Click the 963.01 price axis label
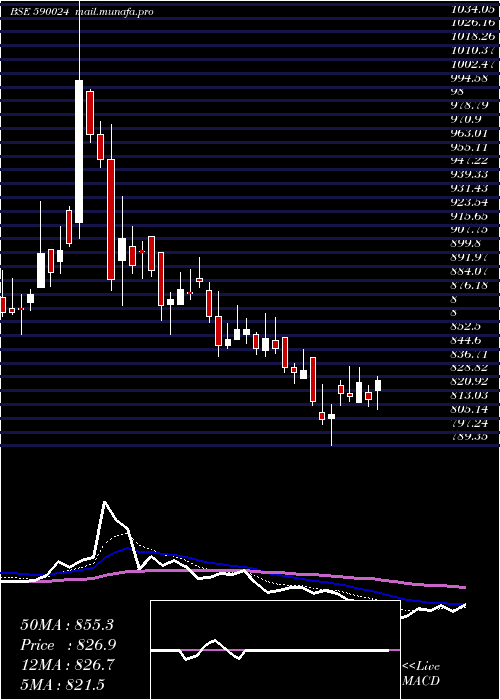Image resolution: width=500 pixels, height=700 pixels. point(469,133)
